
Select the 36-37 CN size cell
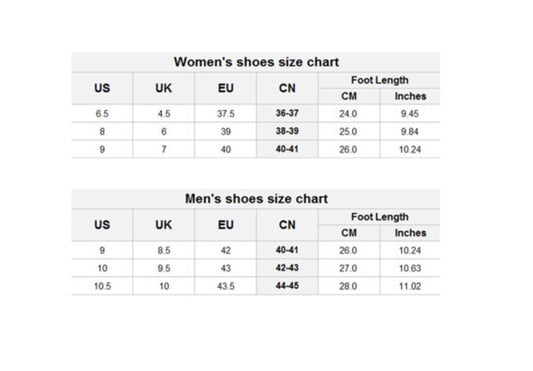pyautogui.click(x=287, y=113)
